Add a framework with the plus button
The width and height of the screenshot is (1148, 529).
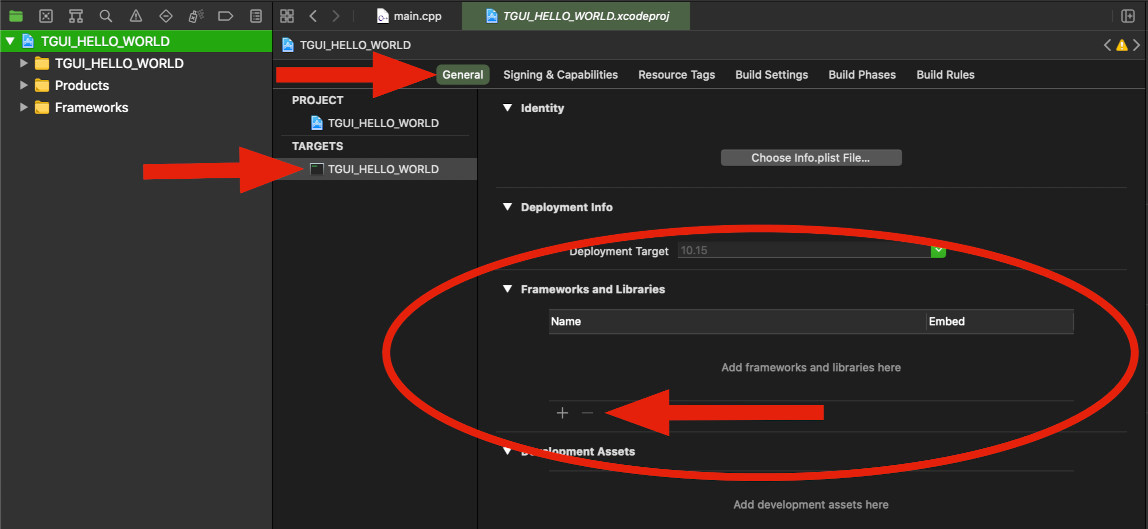coord(562,413)
